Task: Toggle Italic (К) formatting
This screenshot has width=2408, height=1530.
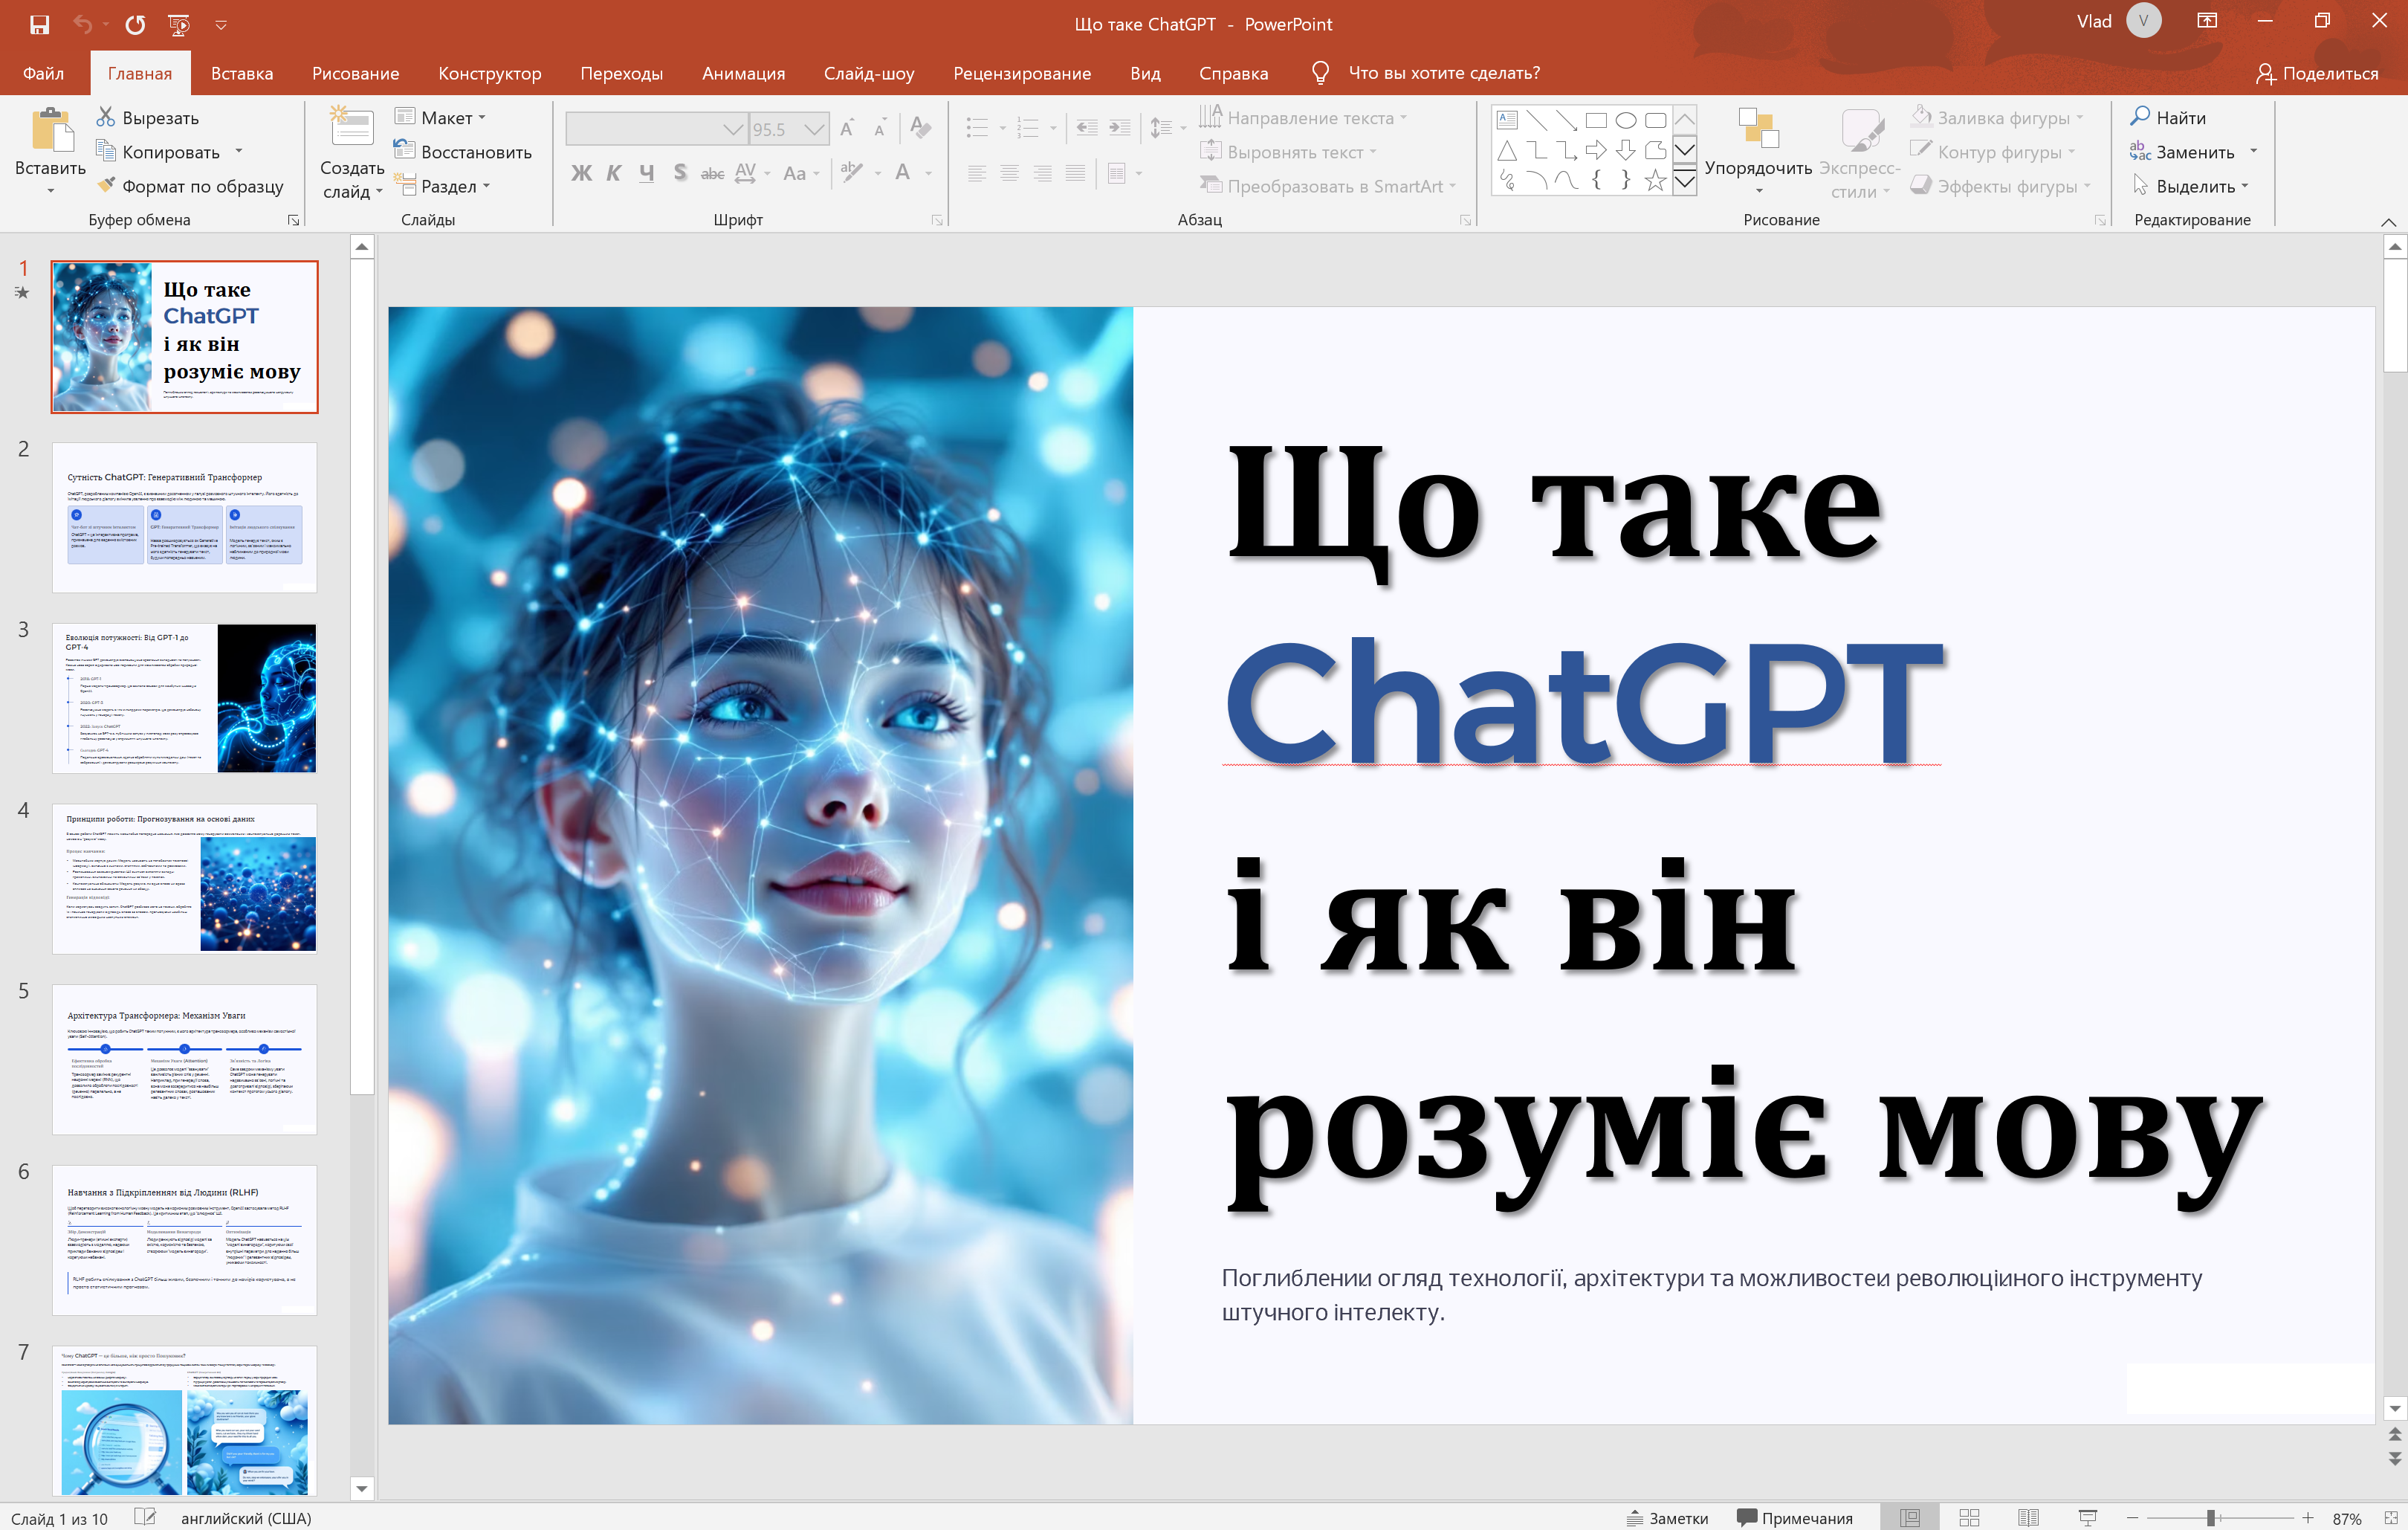Action: click(x=614, y=173)
